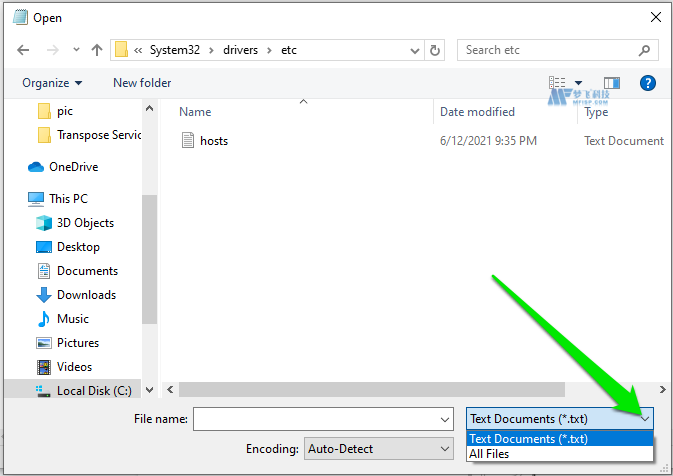
Task: Open the Downloads folder in sidebar
Action: pos(86,295)
